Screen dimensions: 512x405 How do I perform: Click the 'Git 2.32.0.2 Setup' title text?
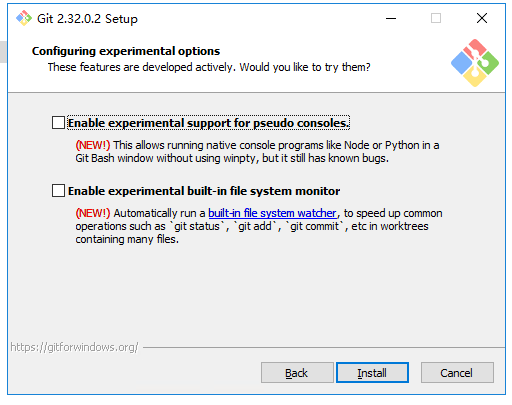pyautogui.click(x=87, y=19)
